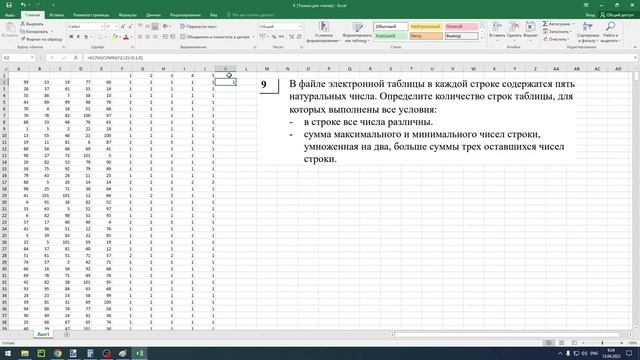Open font size combo box
This screenshot has height=360, width=640.
pyautogui.click(x=111, y=27)
